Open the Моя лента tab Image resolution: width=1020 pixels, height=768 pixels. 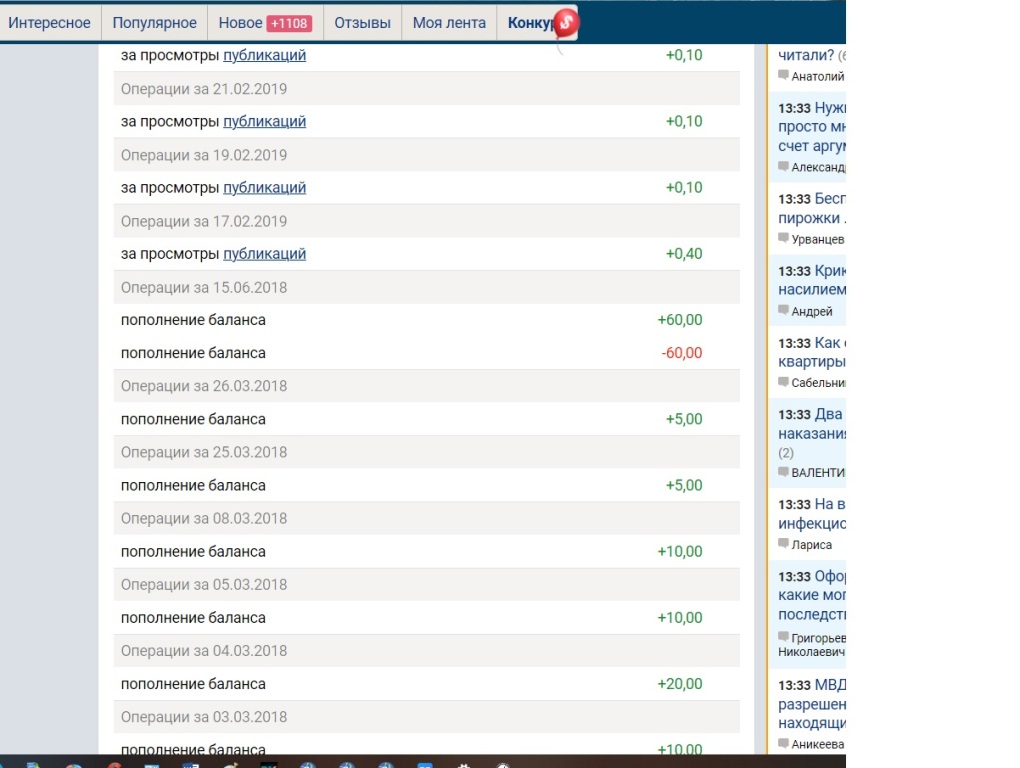click(449, 23)
